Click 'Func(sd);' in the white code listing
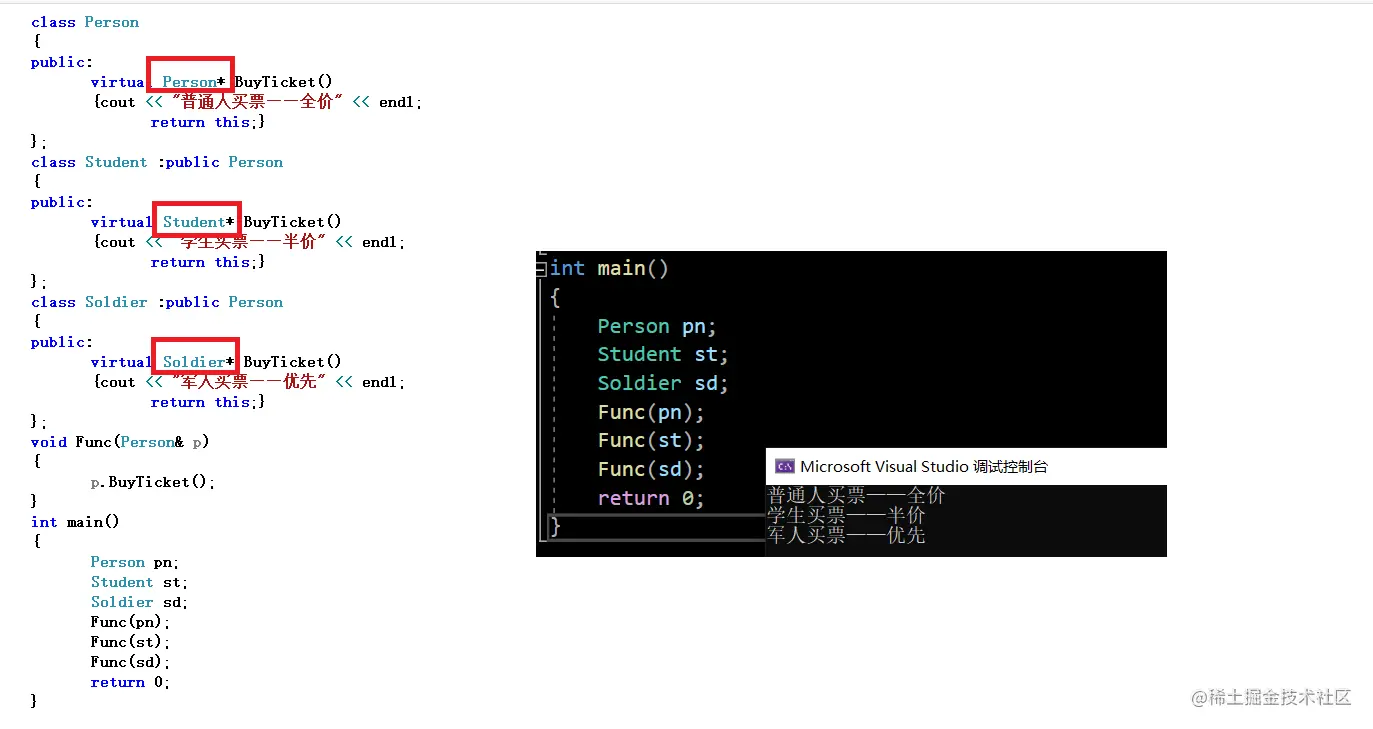1373x729 pixels. click(x=131, y=662)
